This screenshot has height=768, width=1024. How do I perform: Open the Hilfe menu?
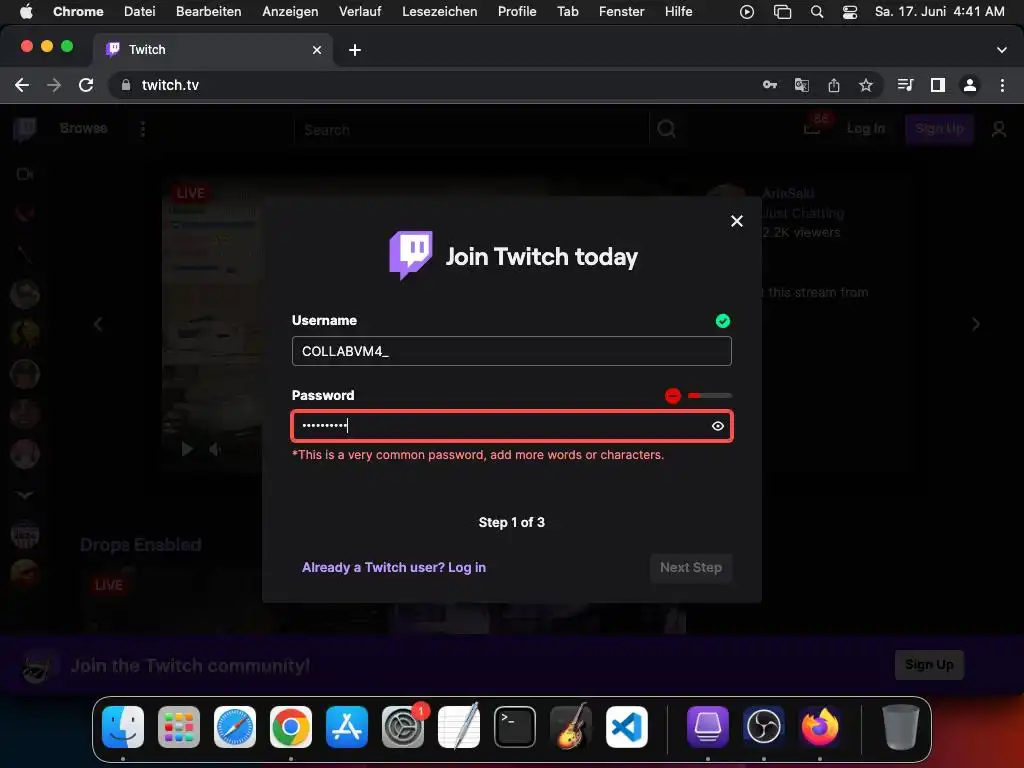click(x=679, y=11)
